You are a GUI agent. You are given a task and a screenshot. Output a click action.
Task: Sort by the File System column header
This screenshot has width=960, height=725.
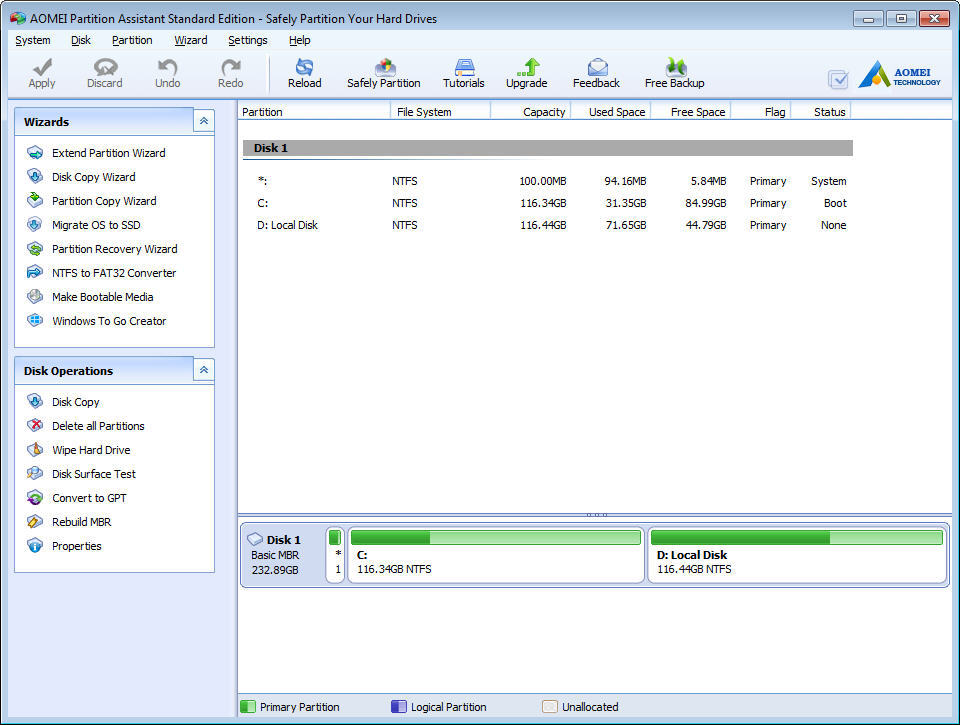pyautogui.click(x=440, y=111)
